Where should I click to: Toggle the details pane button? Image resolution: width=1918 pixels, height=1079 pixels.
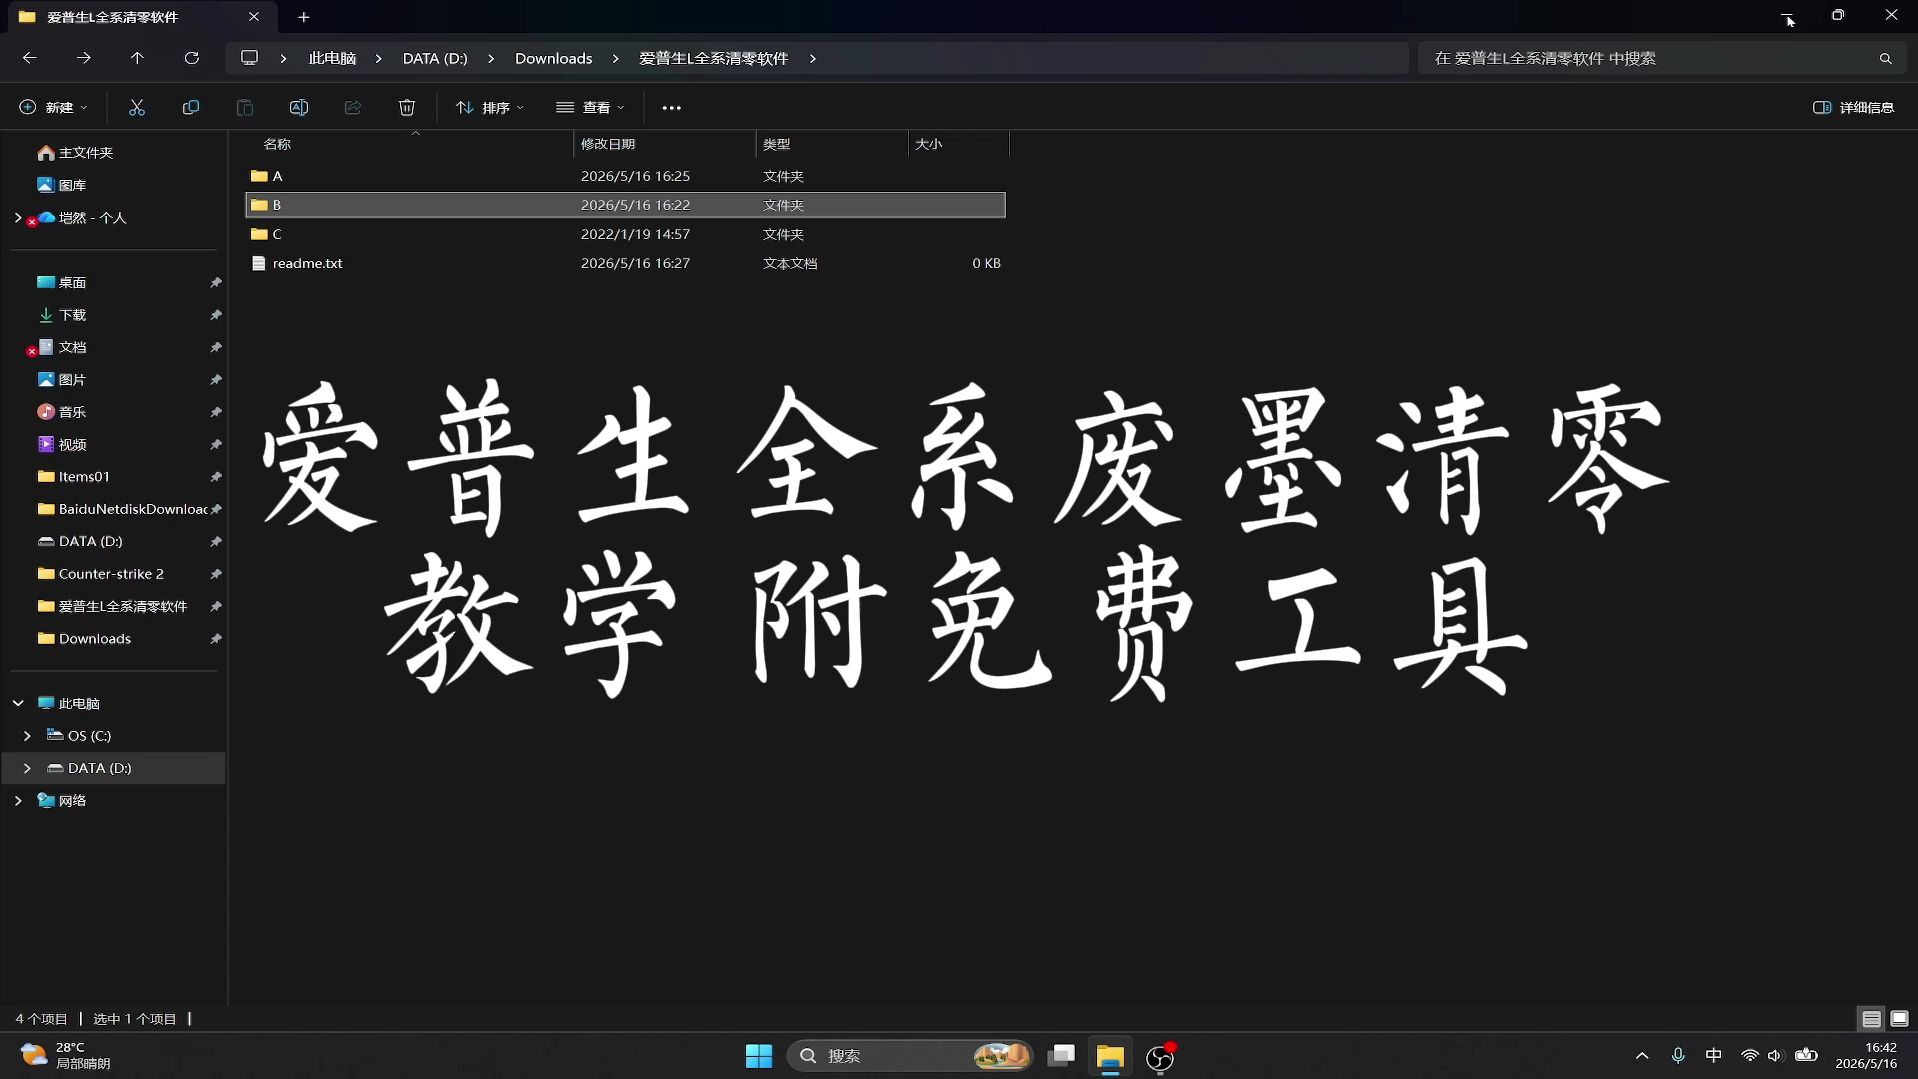pos(1853,107)
